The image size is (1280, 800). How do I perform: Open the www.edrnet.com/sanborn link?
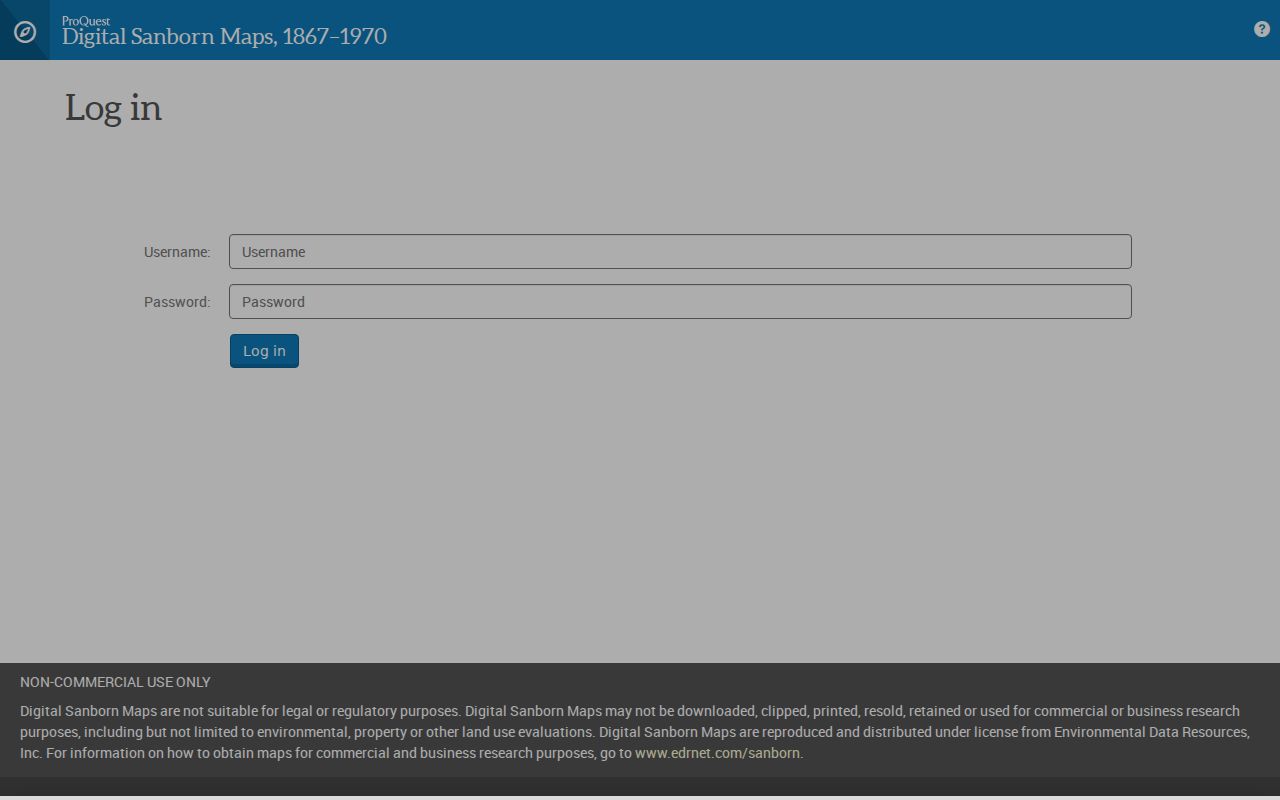tap(717, 753)
